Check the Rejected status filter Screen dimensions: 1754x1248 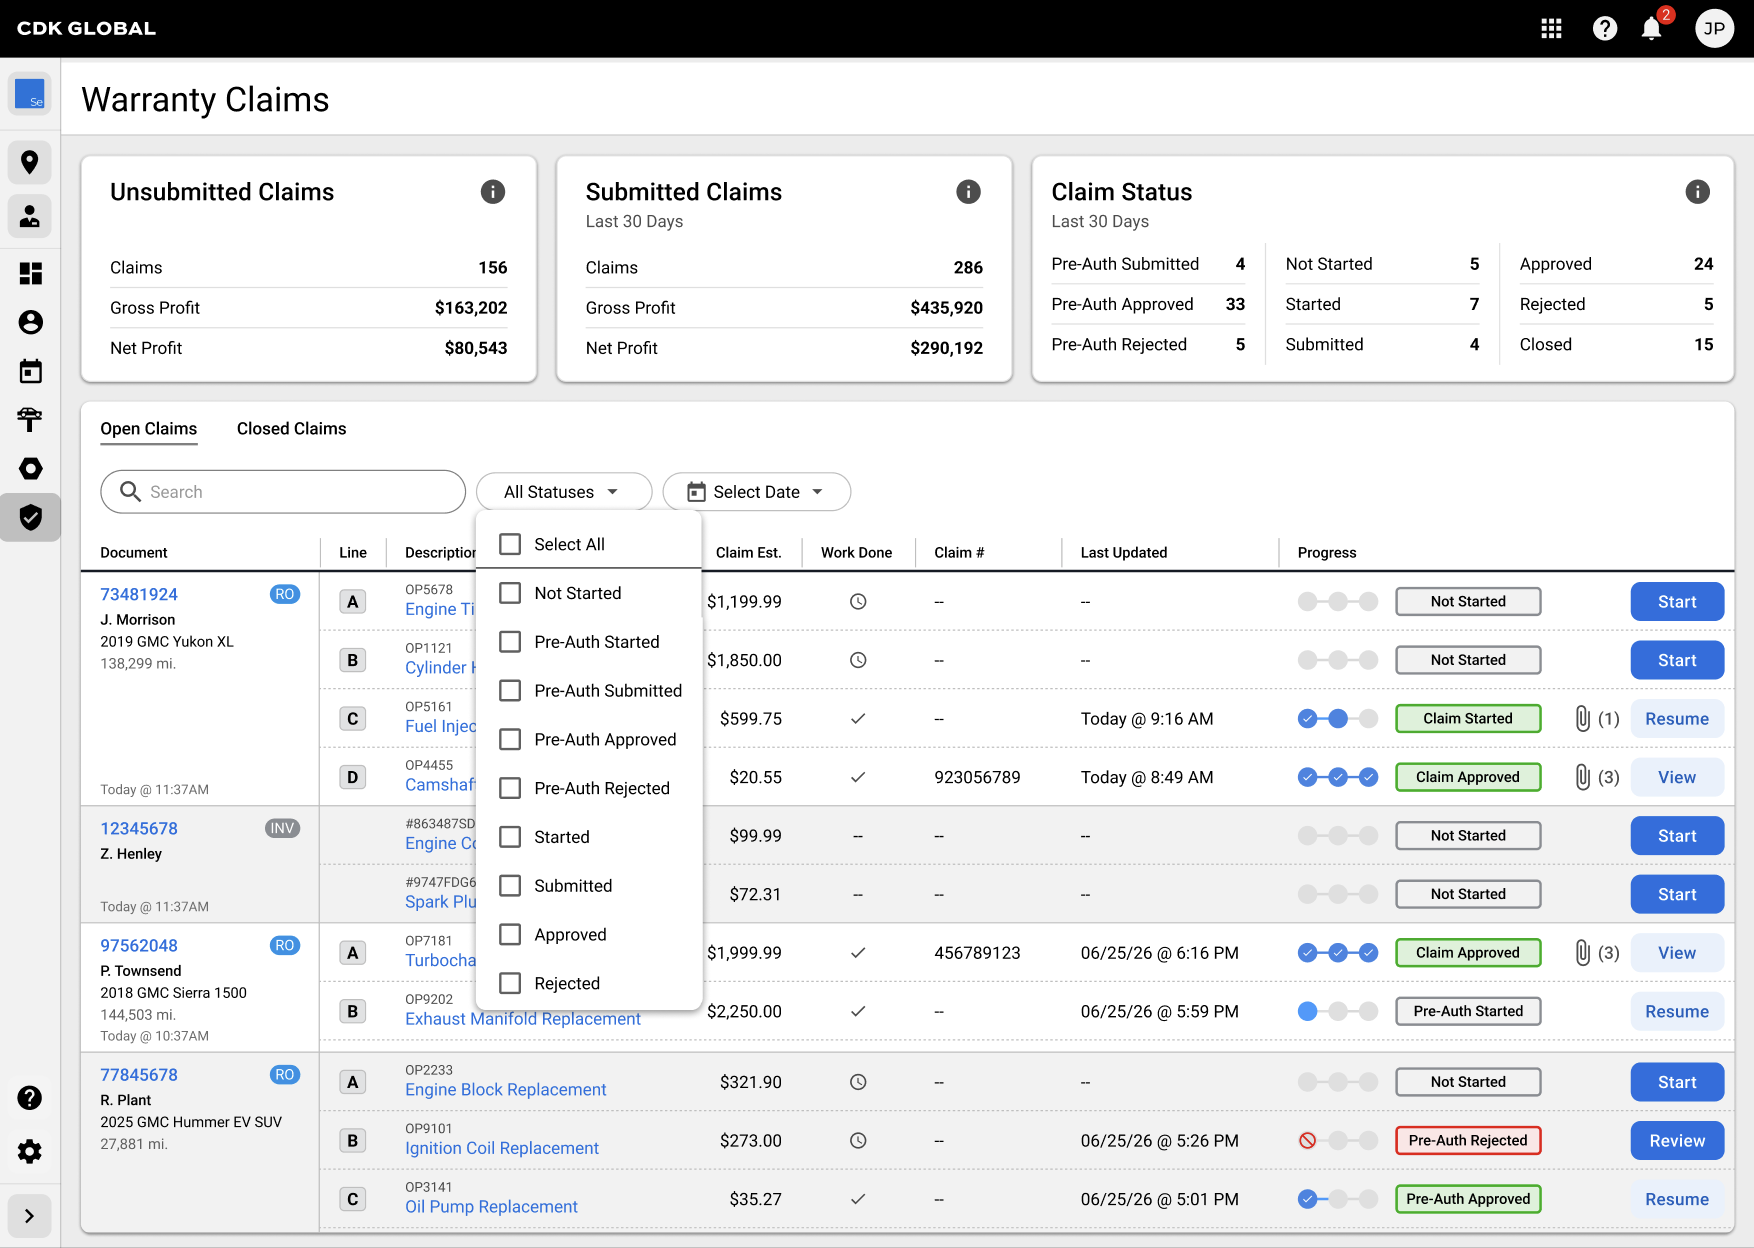point(510,983)
